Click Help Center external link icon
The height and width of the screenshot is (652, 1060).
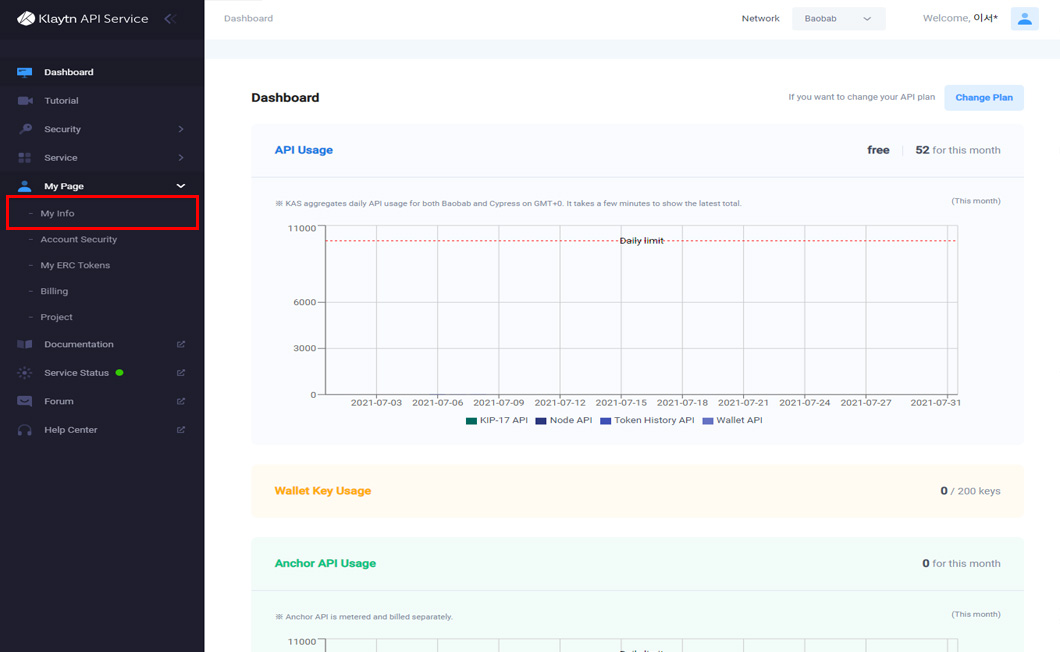point(180,429)
